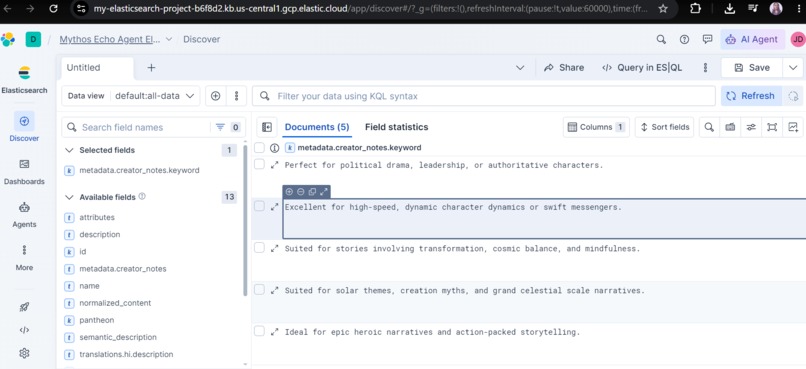Filter out this cell value minus icon
The width and height of the screenshot is (806, 369).
(301, 192)
